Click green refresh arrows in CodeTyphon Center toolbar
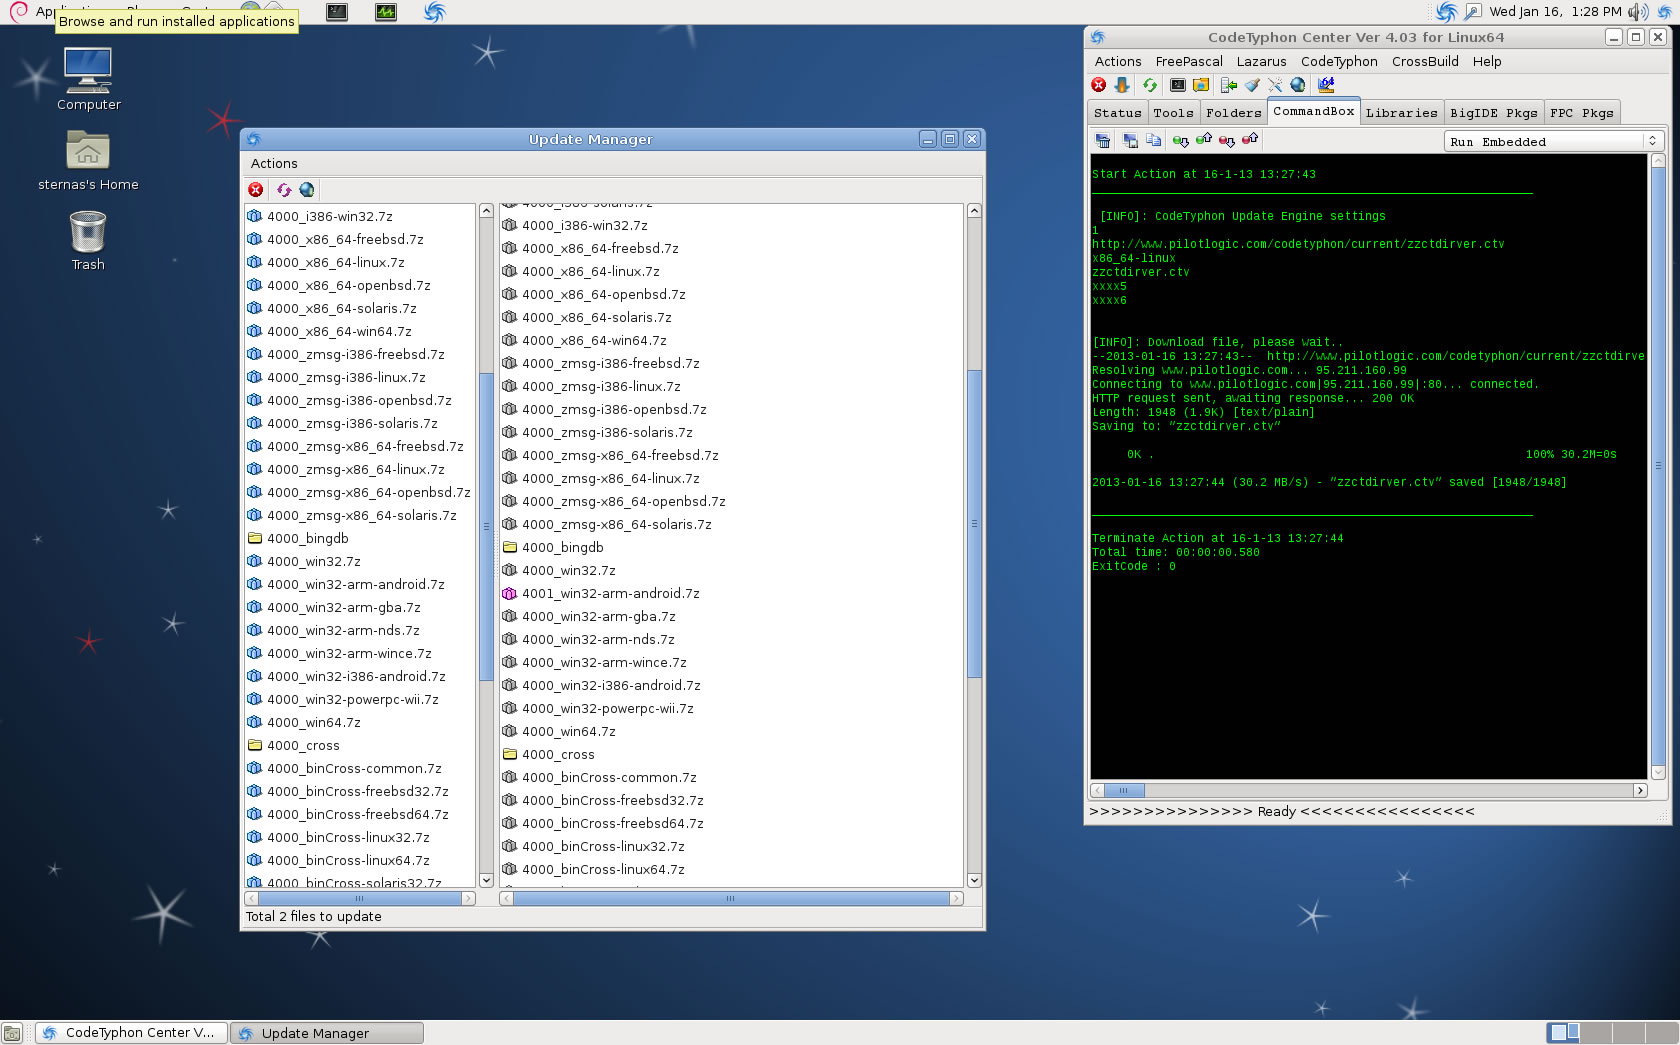This screenshot has width=1680, height=1045. 1149,85
